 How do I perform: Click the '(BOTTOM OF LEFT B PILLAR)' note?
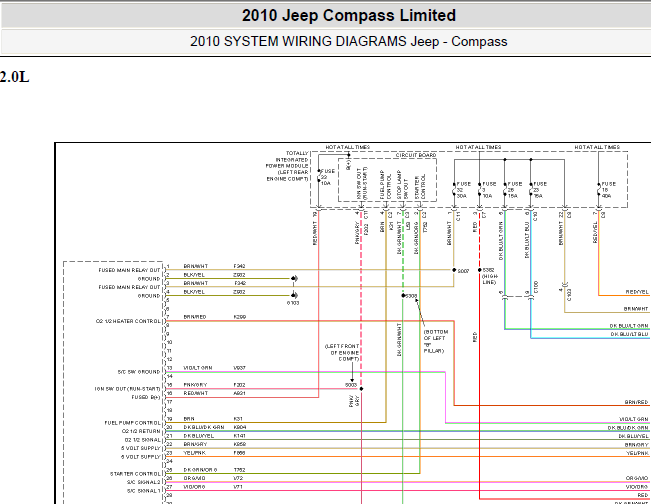coord(435,341)
